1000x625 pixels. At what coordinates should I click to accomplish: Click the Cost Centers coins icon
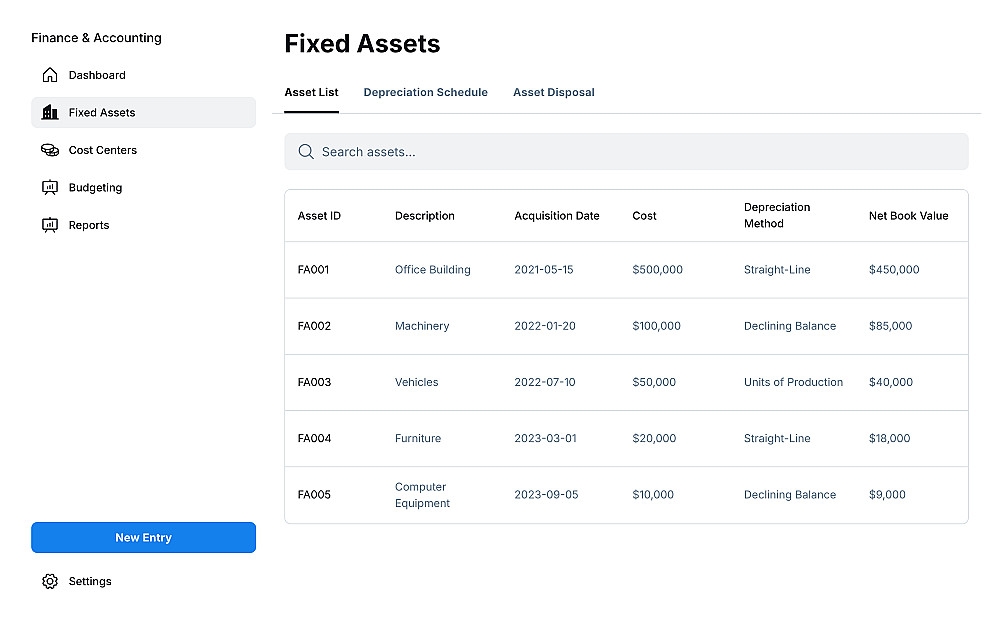50,150
